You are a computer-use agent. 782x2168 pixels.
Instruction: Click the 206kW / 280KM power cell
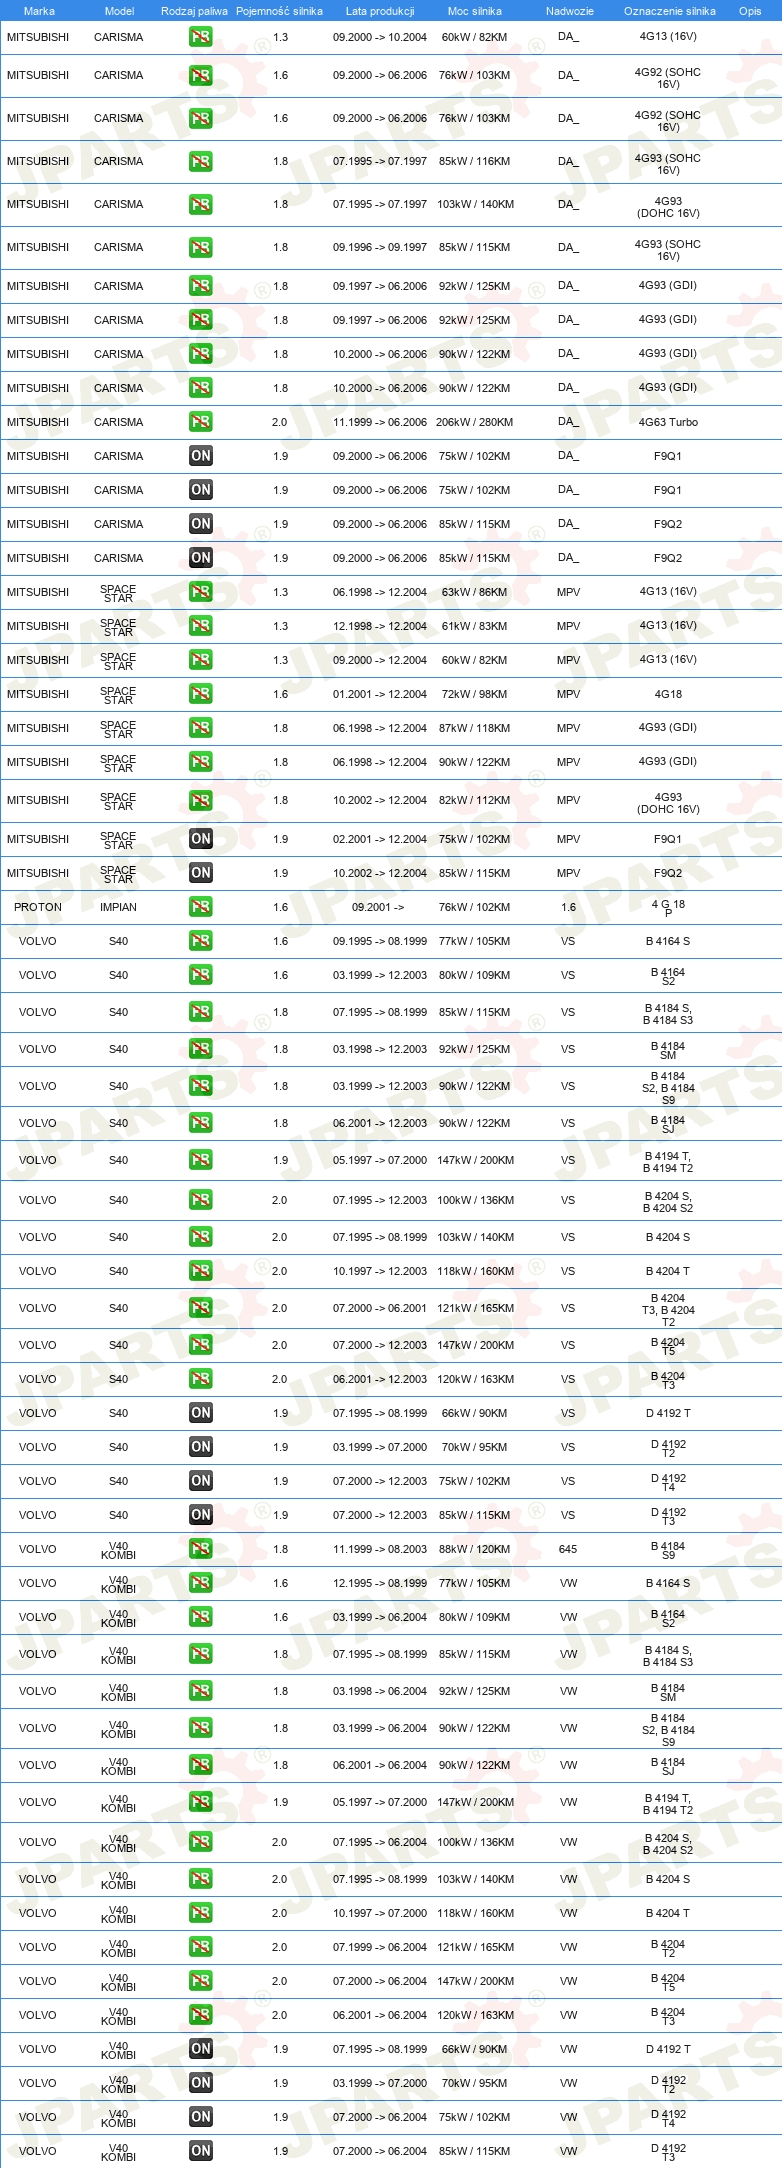click(474, 422)
